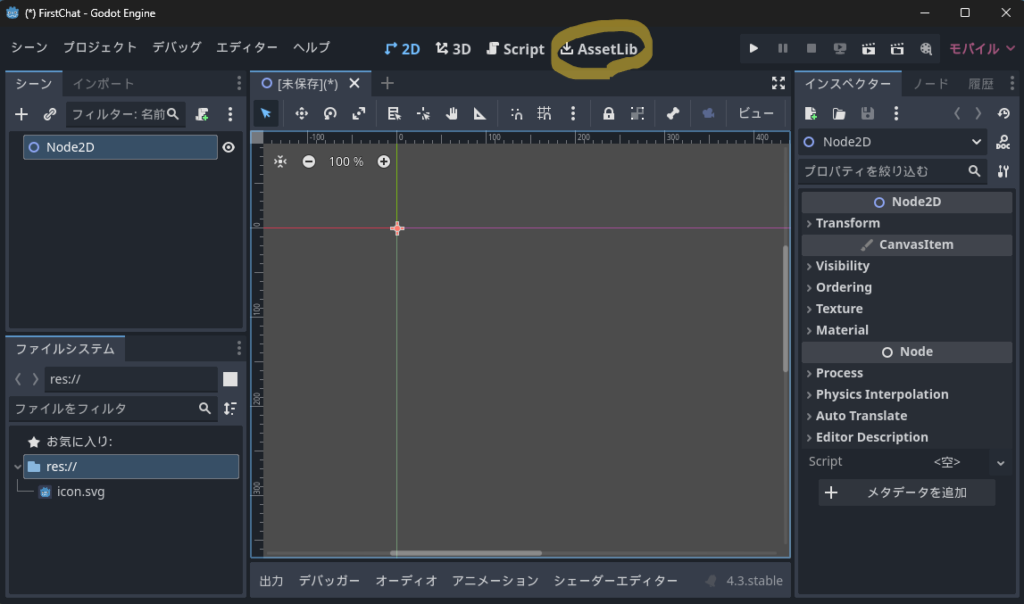Viewport: 1024px width, 604px height.
Task: Switch to the 3D workspace
Action: (453, 49)
